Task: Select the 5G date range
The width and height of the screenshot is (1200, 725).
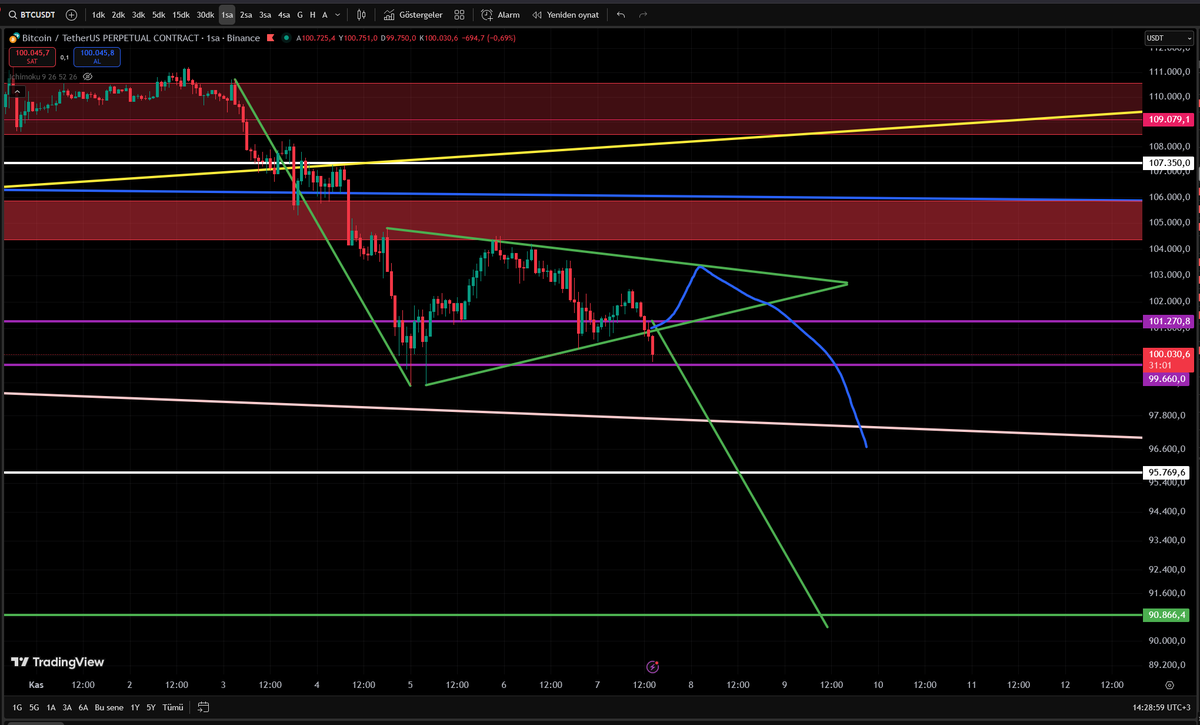Action: coord(34,707)
